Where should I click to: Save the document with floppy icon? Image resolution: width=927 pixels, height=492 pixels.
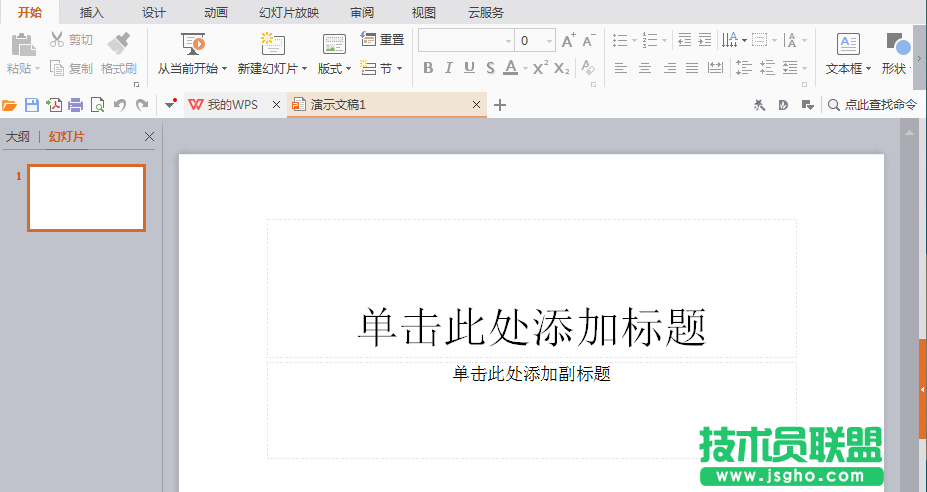[x=32, y=105]
